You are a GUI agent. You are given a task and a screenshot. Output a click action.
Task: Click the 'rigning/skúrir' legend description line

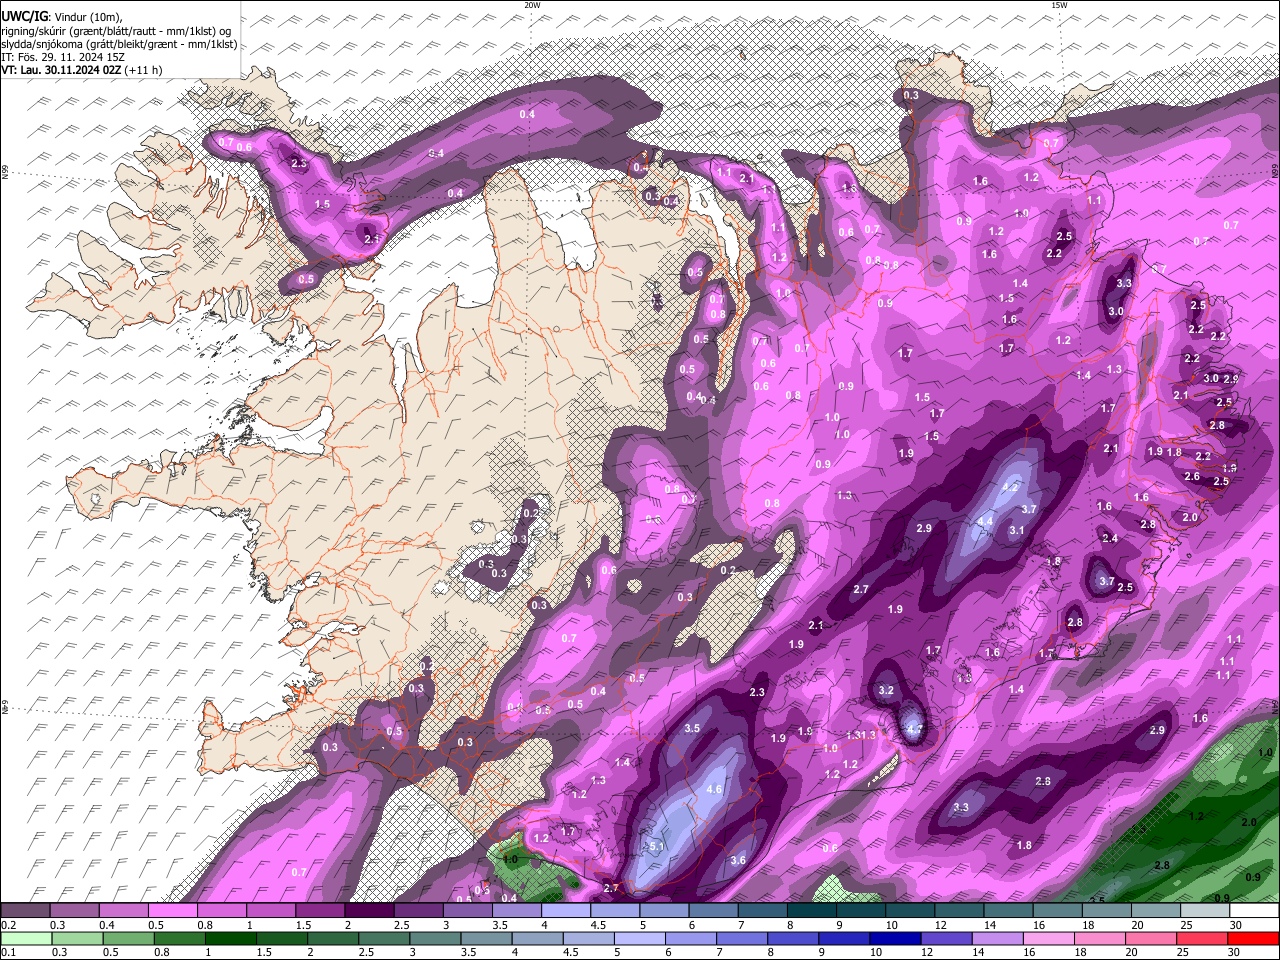(x=116, y=30)
